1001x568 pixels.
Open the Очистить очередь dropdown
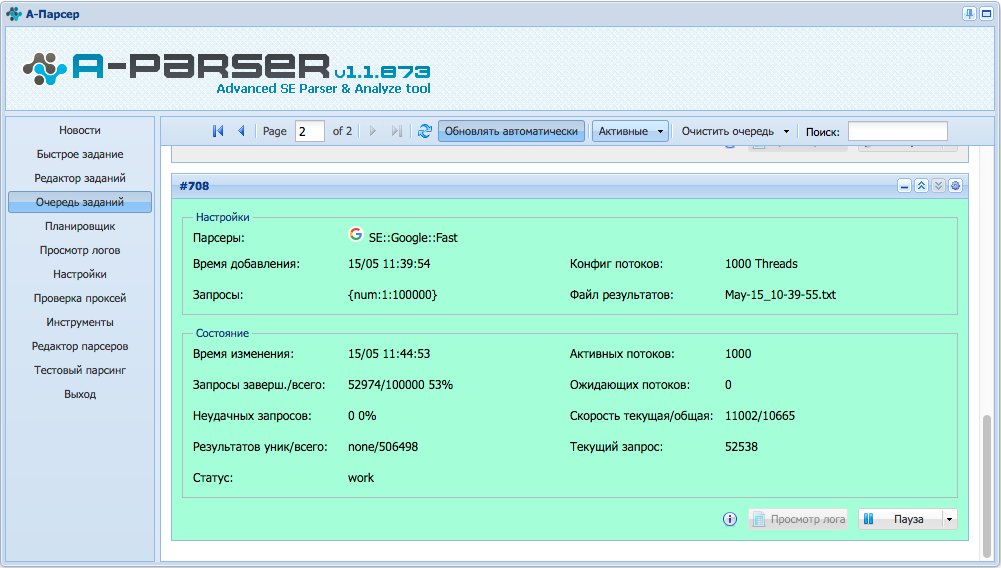[x=735, y=131]
